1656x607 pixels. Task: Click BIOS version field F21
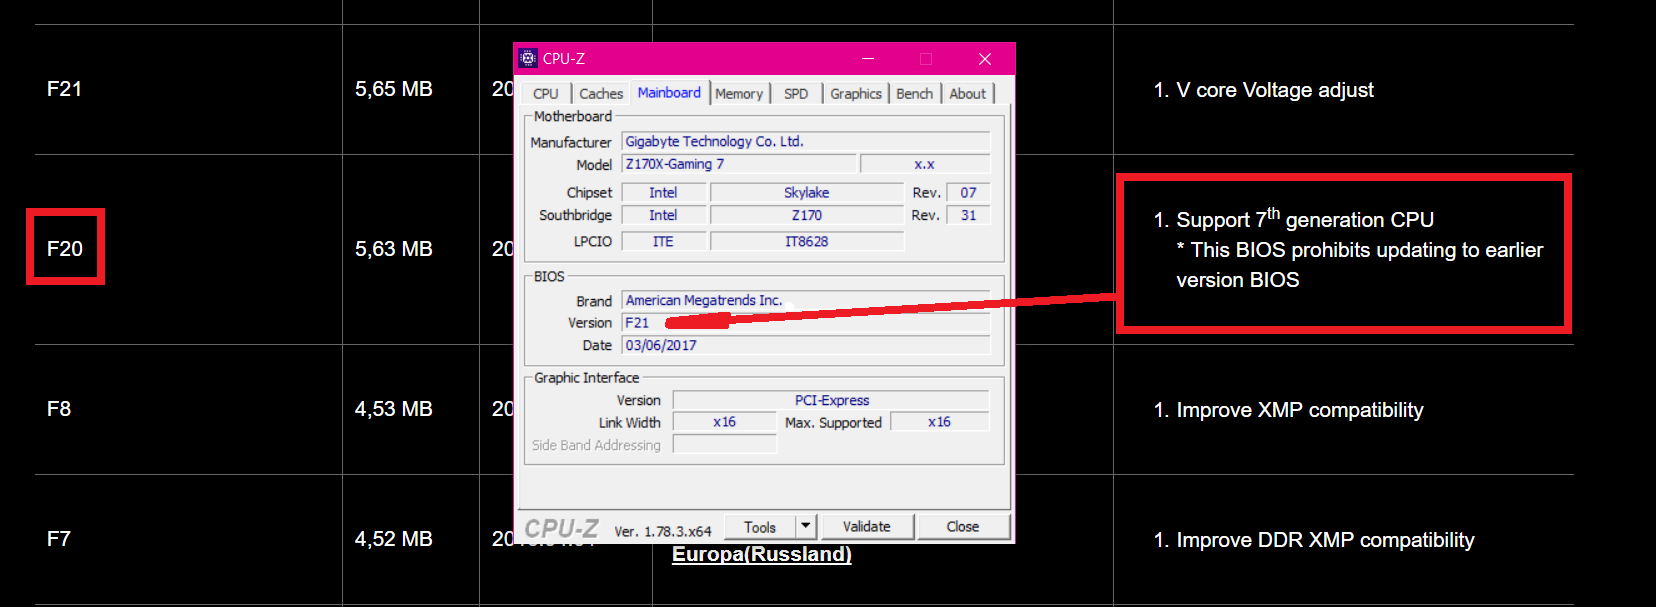click(806, 322)
